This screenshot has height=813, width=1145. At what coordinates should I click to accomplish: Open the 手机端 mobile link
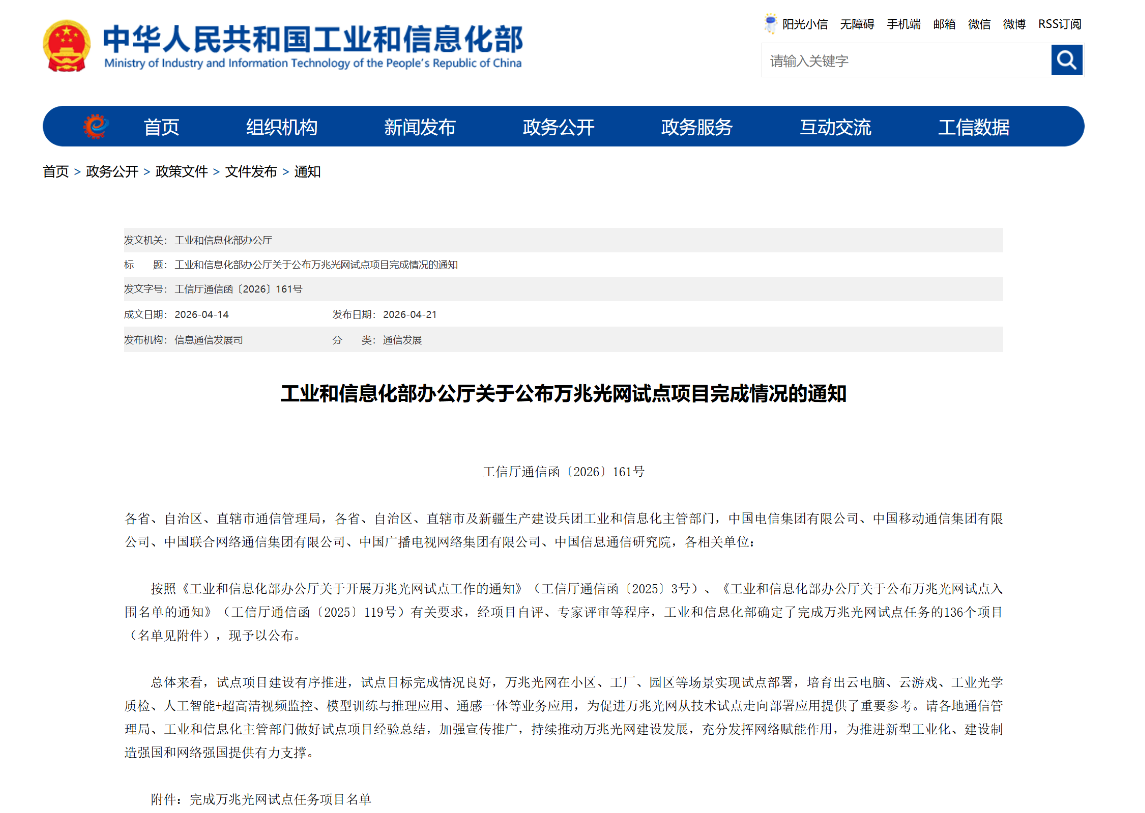(903, 24)
